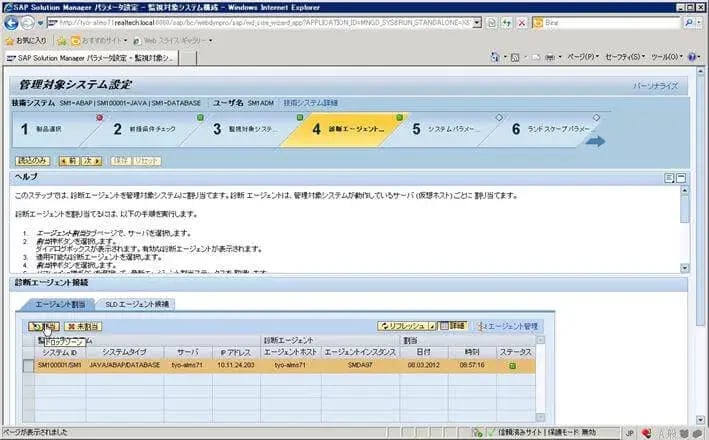Click the help text scrollbar down arrow
709x440 pixels.
[x=685, y=268]
